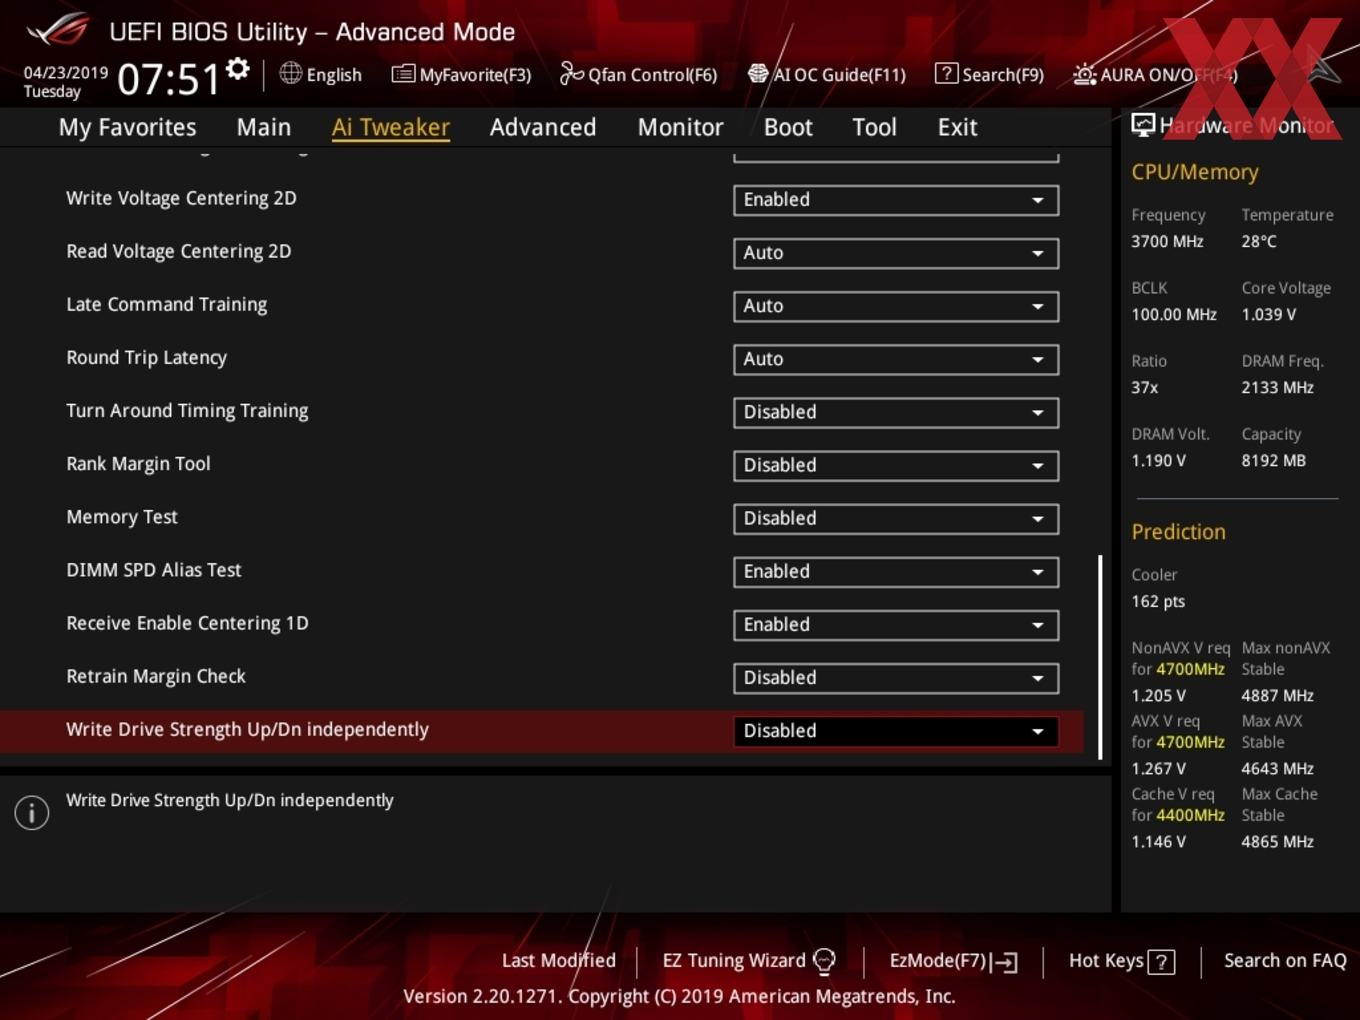Image resolution: width=1360 pixels, height=1020 pixels.
Task: Open Write Voltage Centering 2D dropdown
Action: (896, 200)
